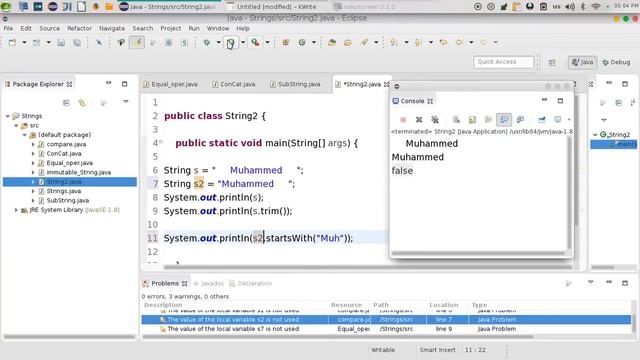Click the Save All toolbar icon
The width and height of the screenshot is (640, 360).
[x=77, y=42]
